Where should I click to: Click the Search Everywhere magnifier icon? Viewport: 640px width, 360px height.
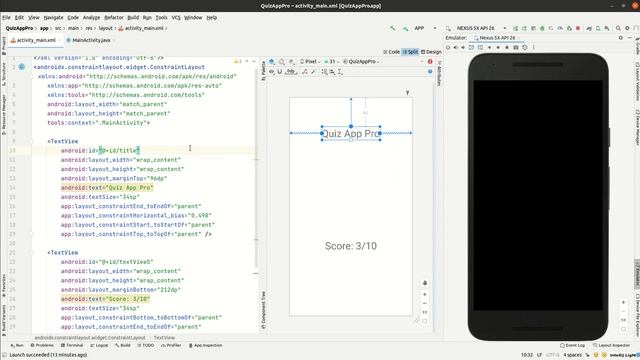pos(618,28)
